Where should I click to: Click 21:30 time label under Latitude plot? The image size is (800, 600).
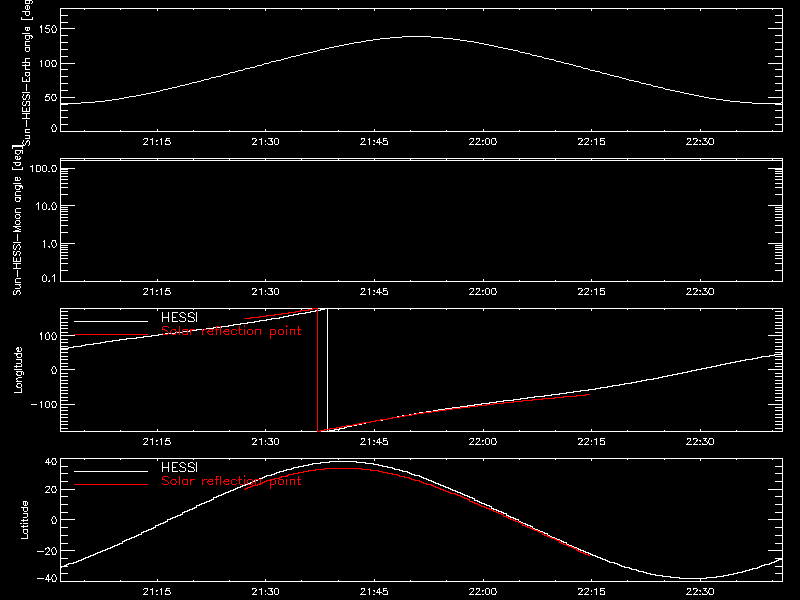(265, 591)
